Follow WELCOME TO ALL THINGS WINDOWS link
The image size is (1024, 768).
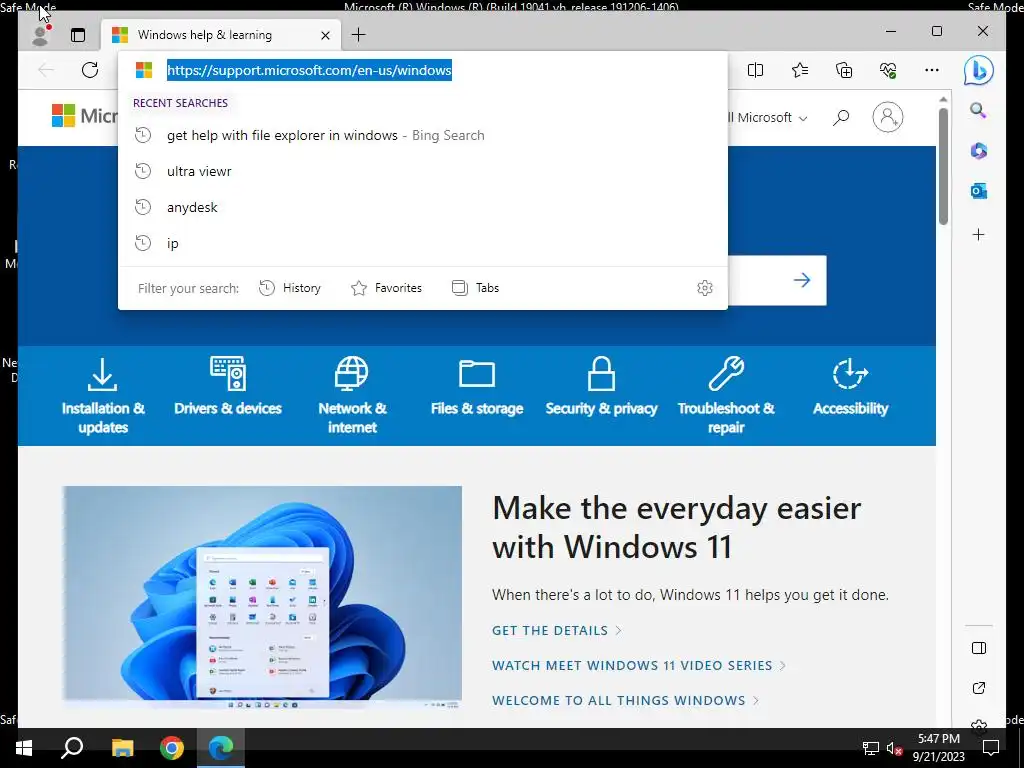[x=625, y=701]
